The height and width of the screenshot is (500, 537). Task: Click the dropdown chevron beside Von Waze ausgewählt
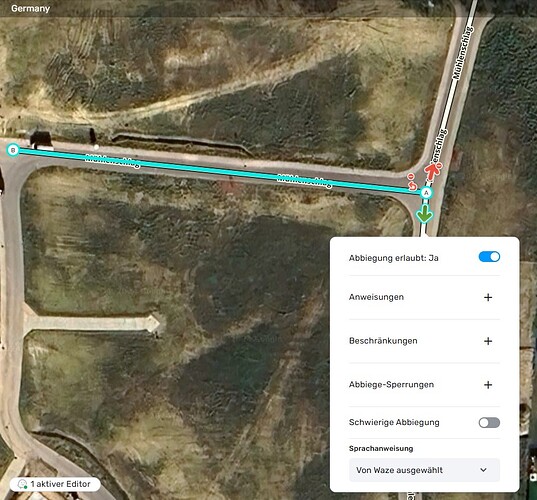[x=483, y=470]
